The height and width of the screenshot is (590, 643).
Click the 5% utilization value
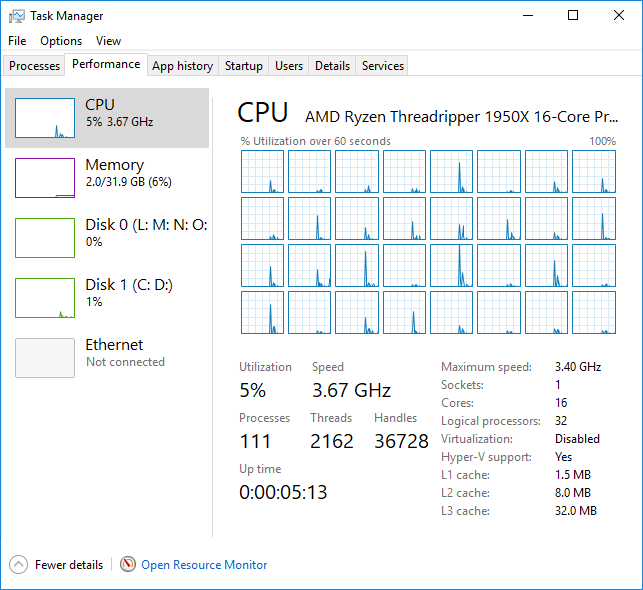(x=253, y=390)
